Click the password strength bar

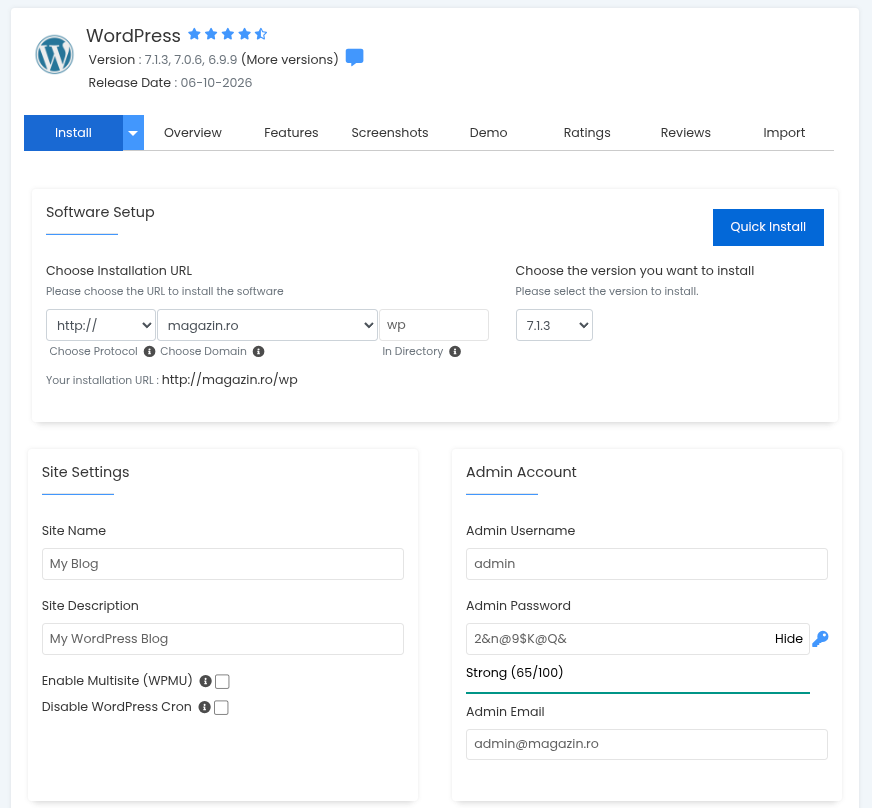point(638,693)
